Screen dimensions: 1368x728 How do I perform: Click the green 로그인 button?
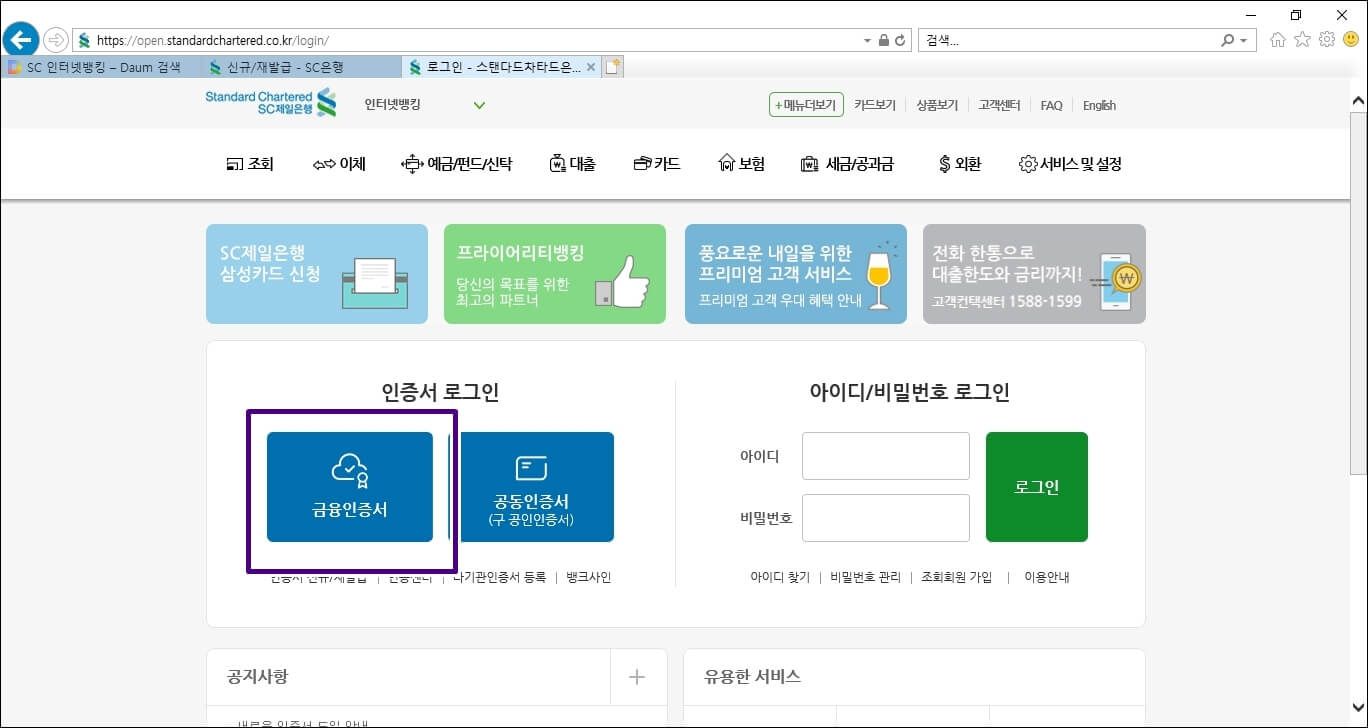1037,487
